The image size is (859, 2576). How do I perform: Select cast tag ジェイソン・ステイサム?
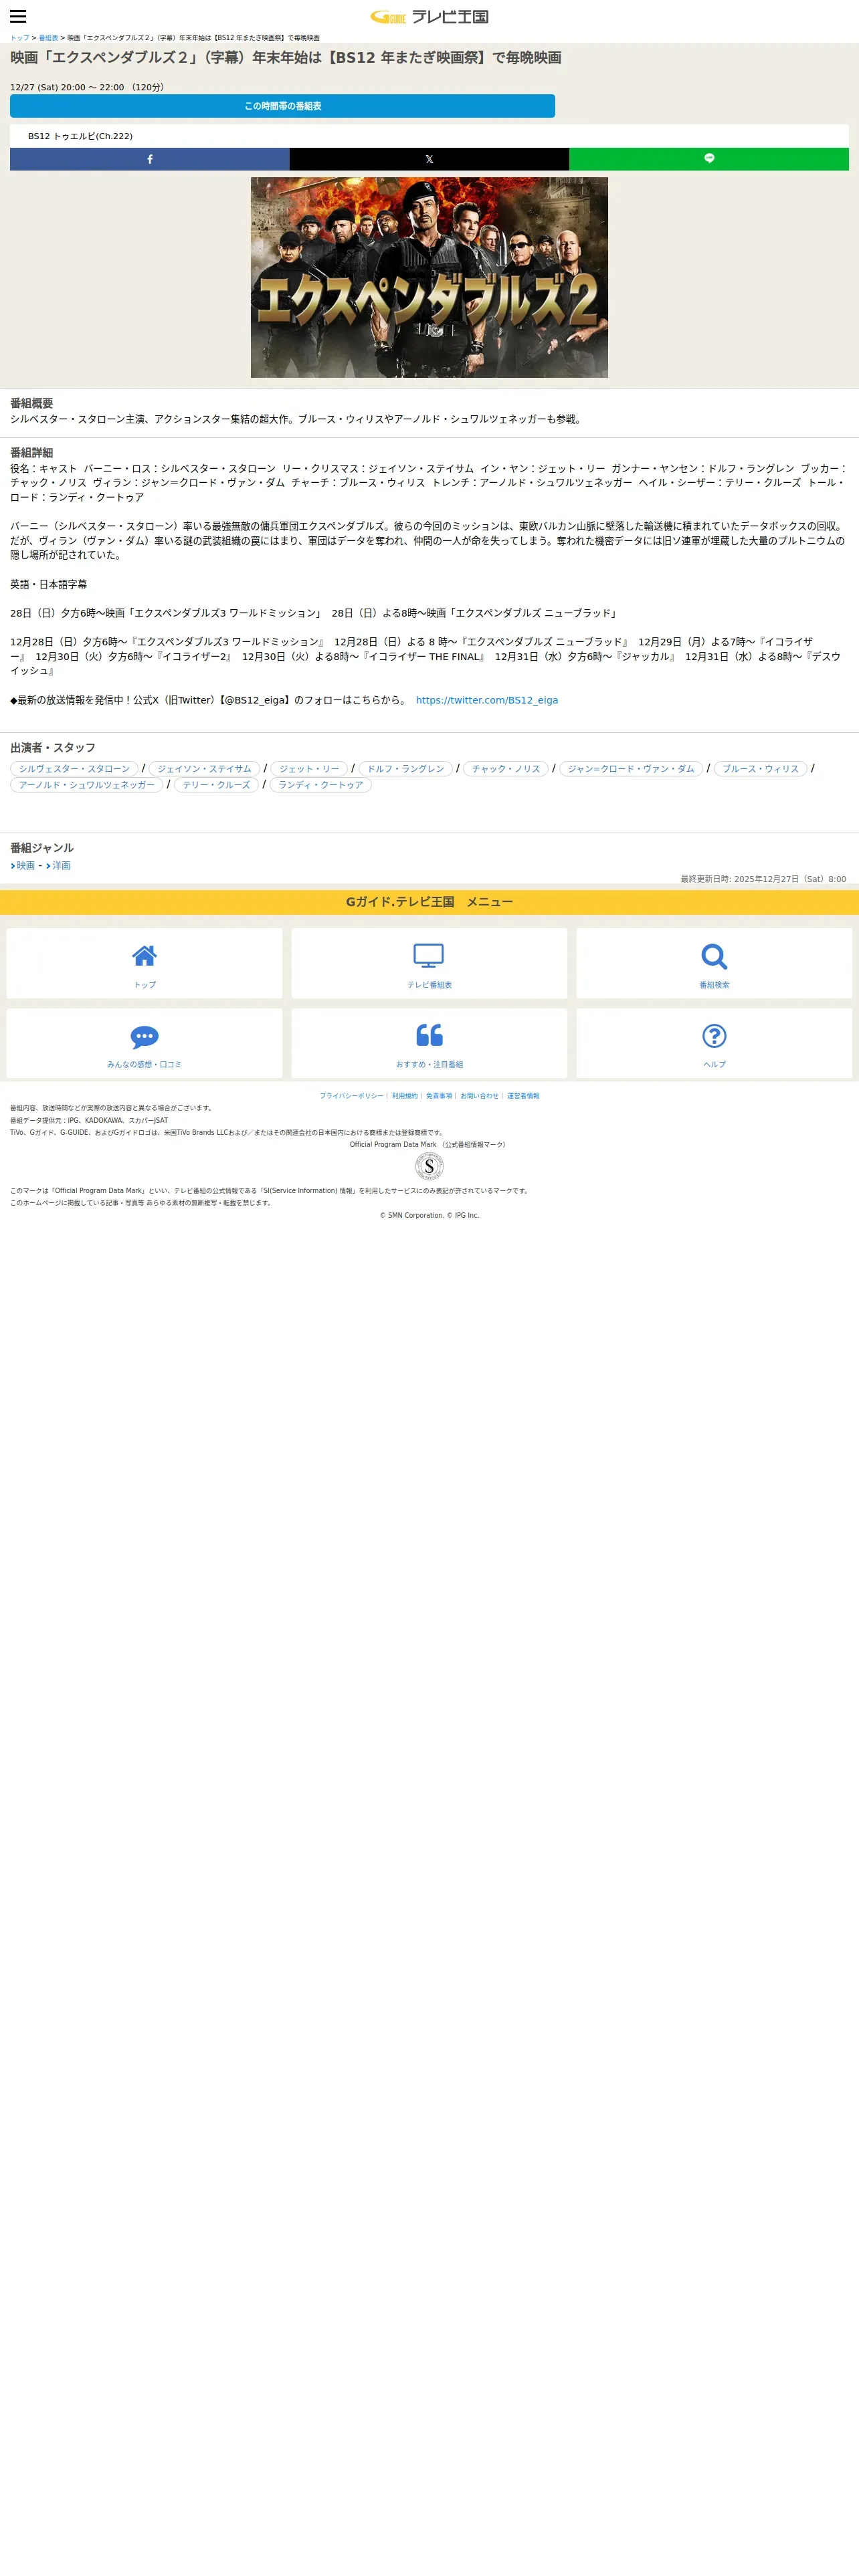click(x=204, y=769)
